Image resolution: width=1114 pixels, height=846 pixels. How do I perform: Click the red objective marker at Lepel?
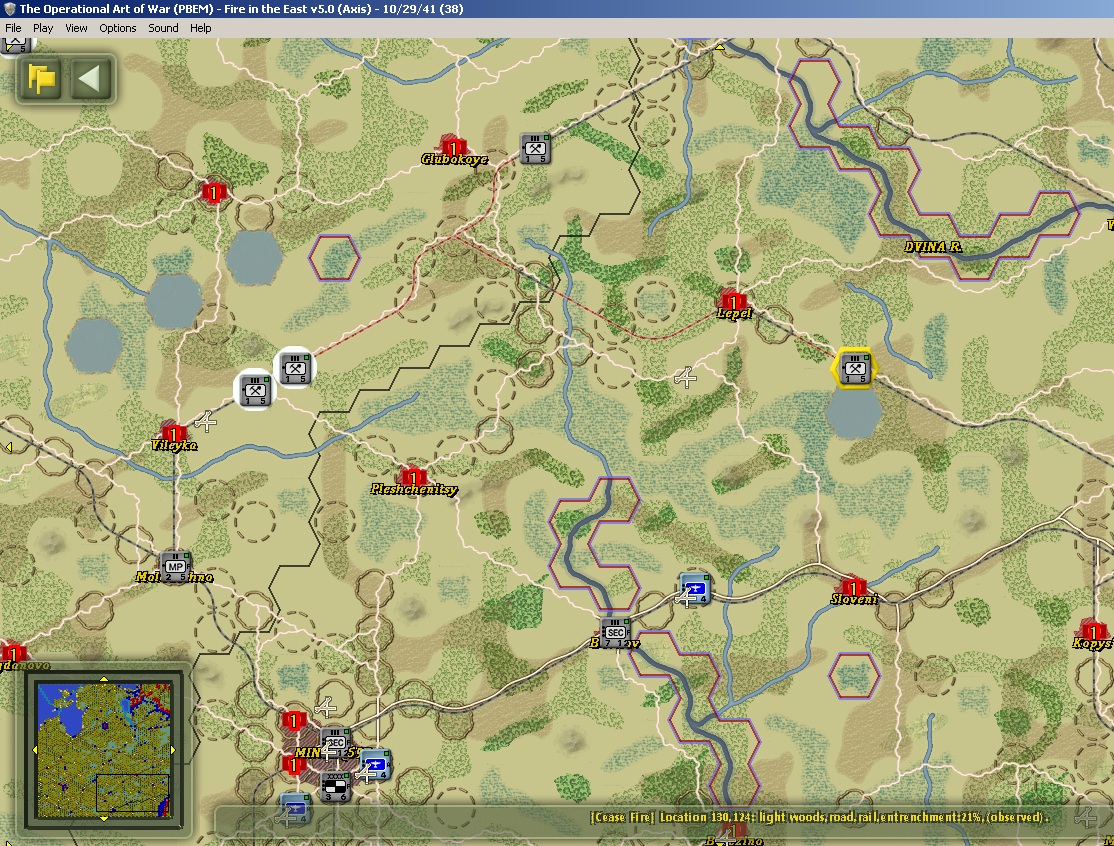pyautogui.click(x=732, y=300)
